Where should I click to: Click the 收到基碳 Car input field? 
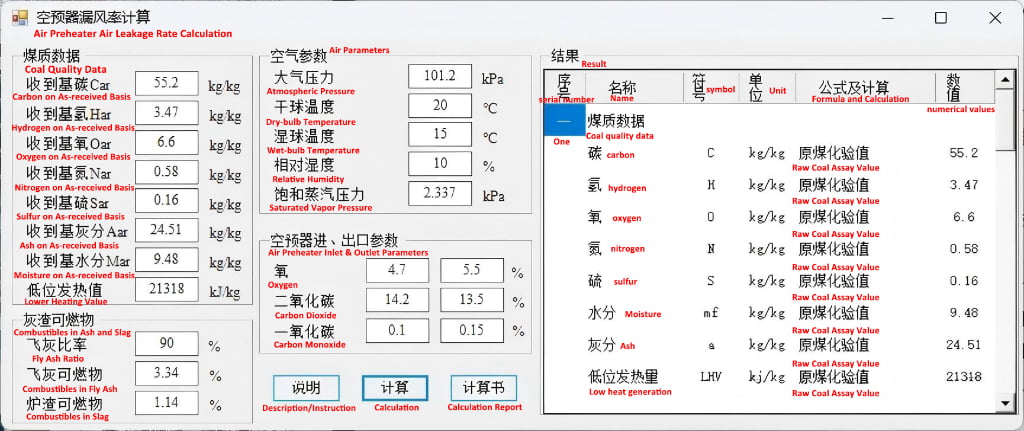click(166, 84)
